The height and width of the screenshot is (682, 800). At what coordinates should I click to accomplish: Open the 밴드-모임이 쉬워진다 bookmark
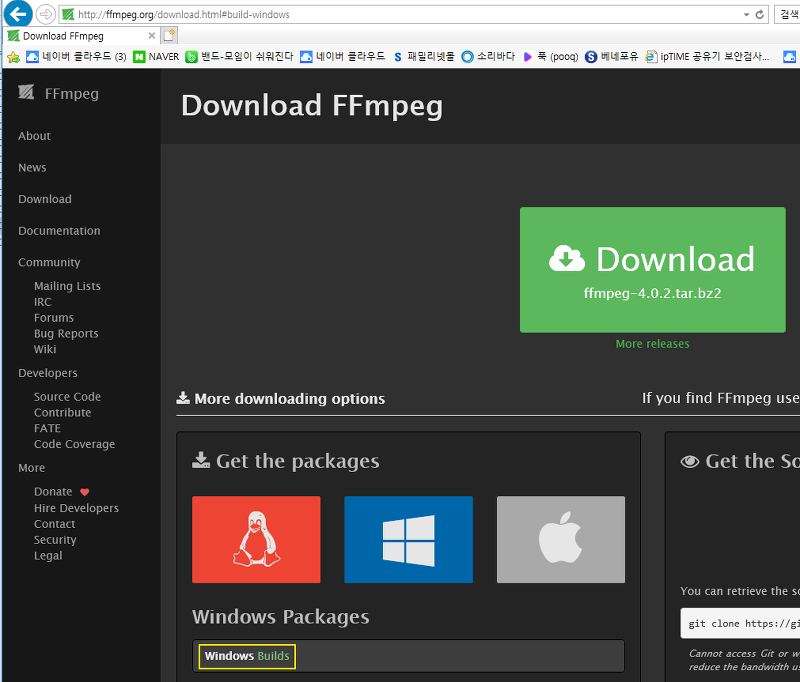click(x=239, y=57)
